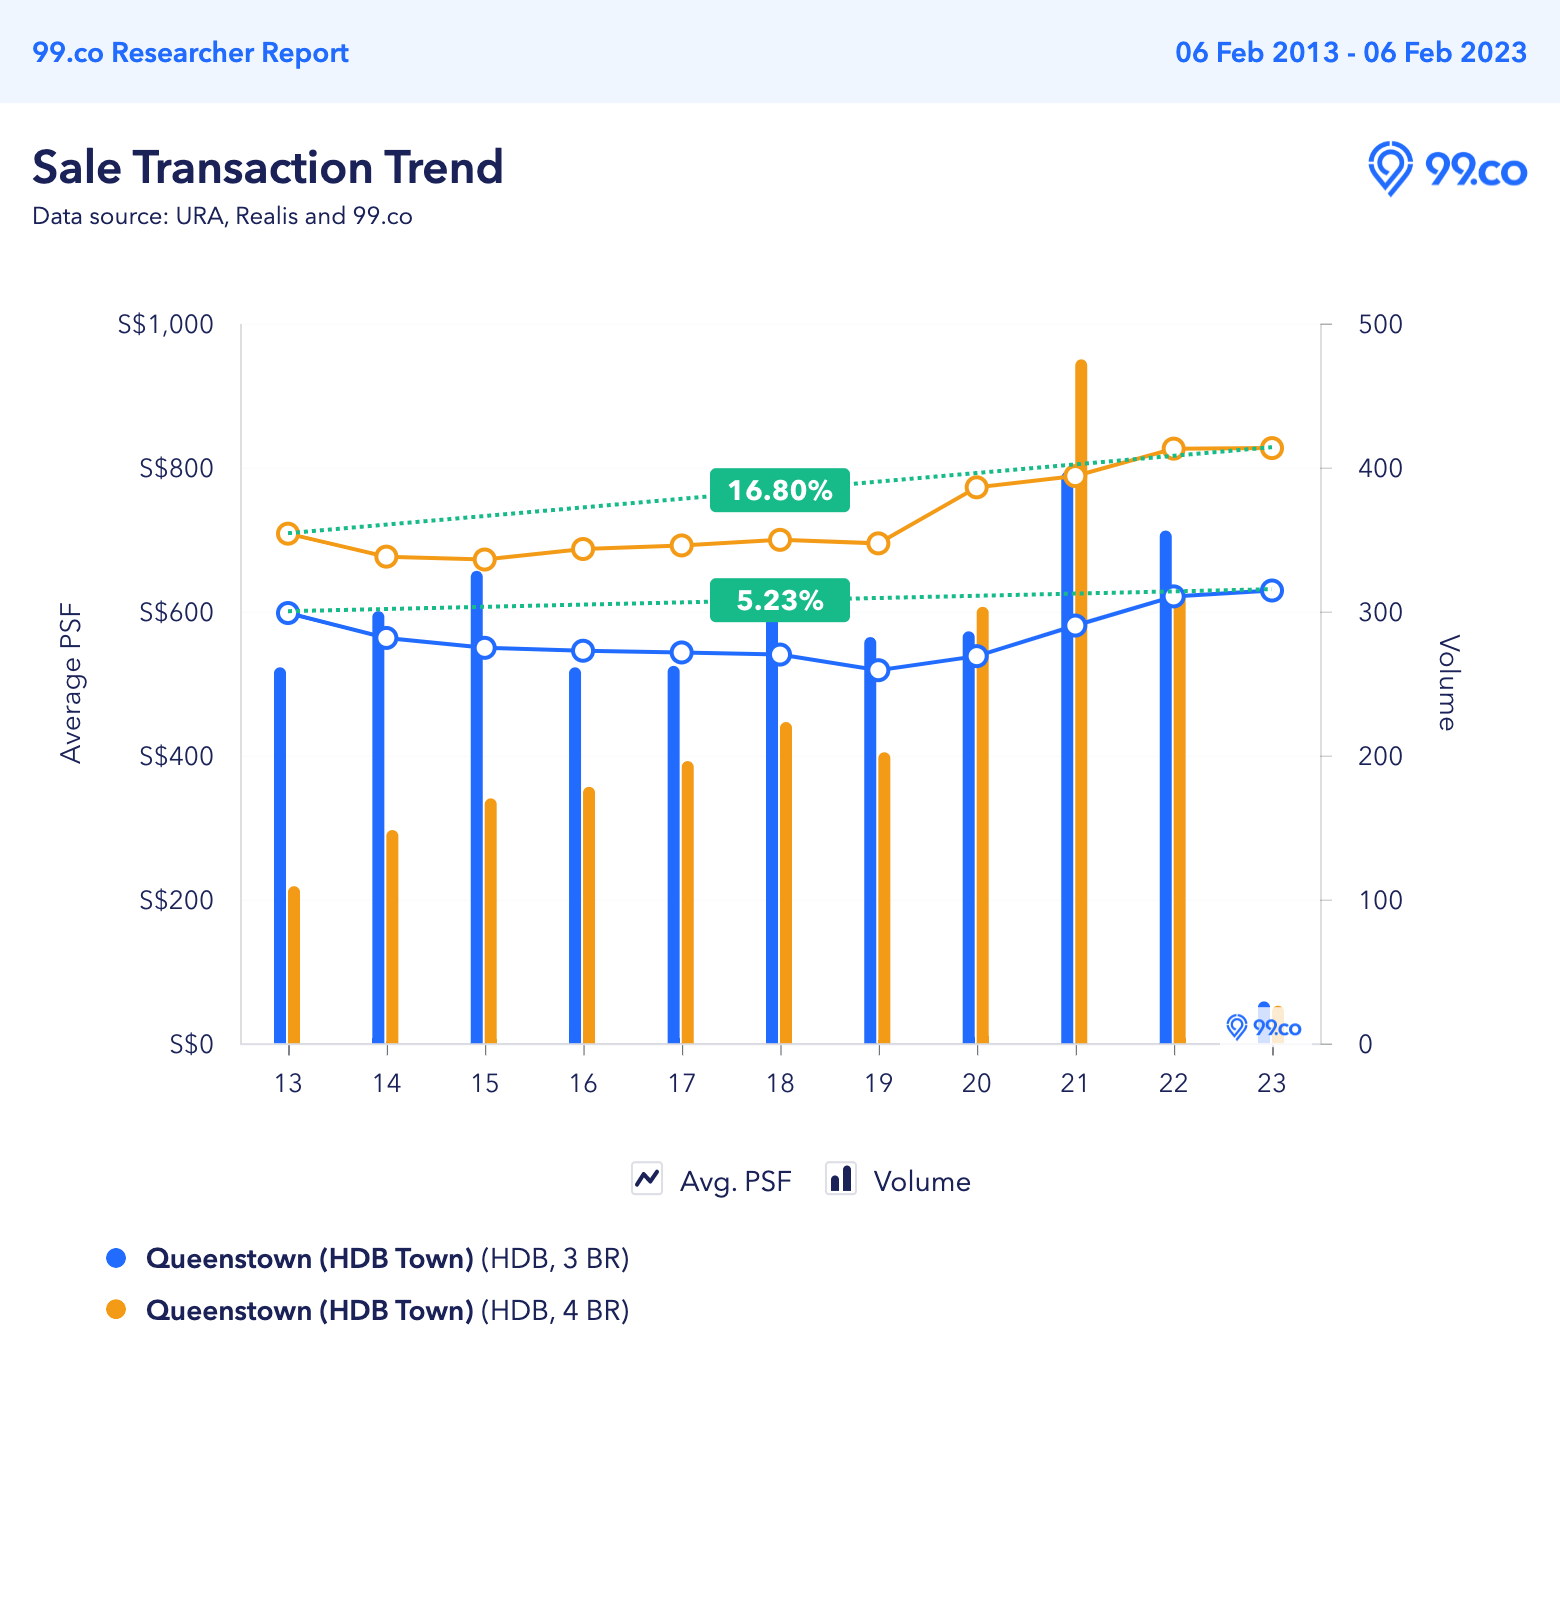The width and height of the screenshot is (1560, 1600).
Task: Click the date range 06 Feb 2013 - 06 Feb 2023
Action: [x=1351, y=53]
